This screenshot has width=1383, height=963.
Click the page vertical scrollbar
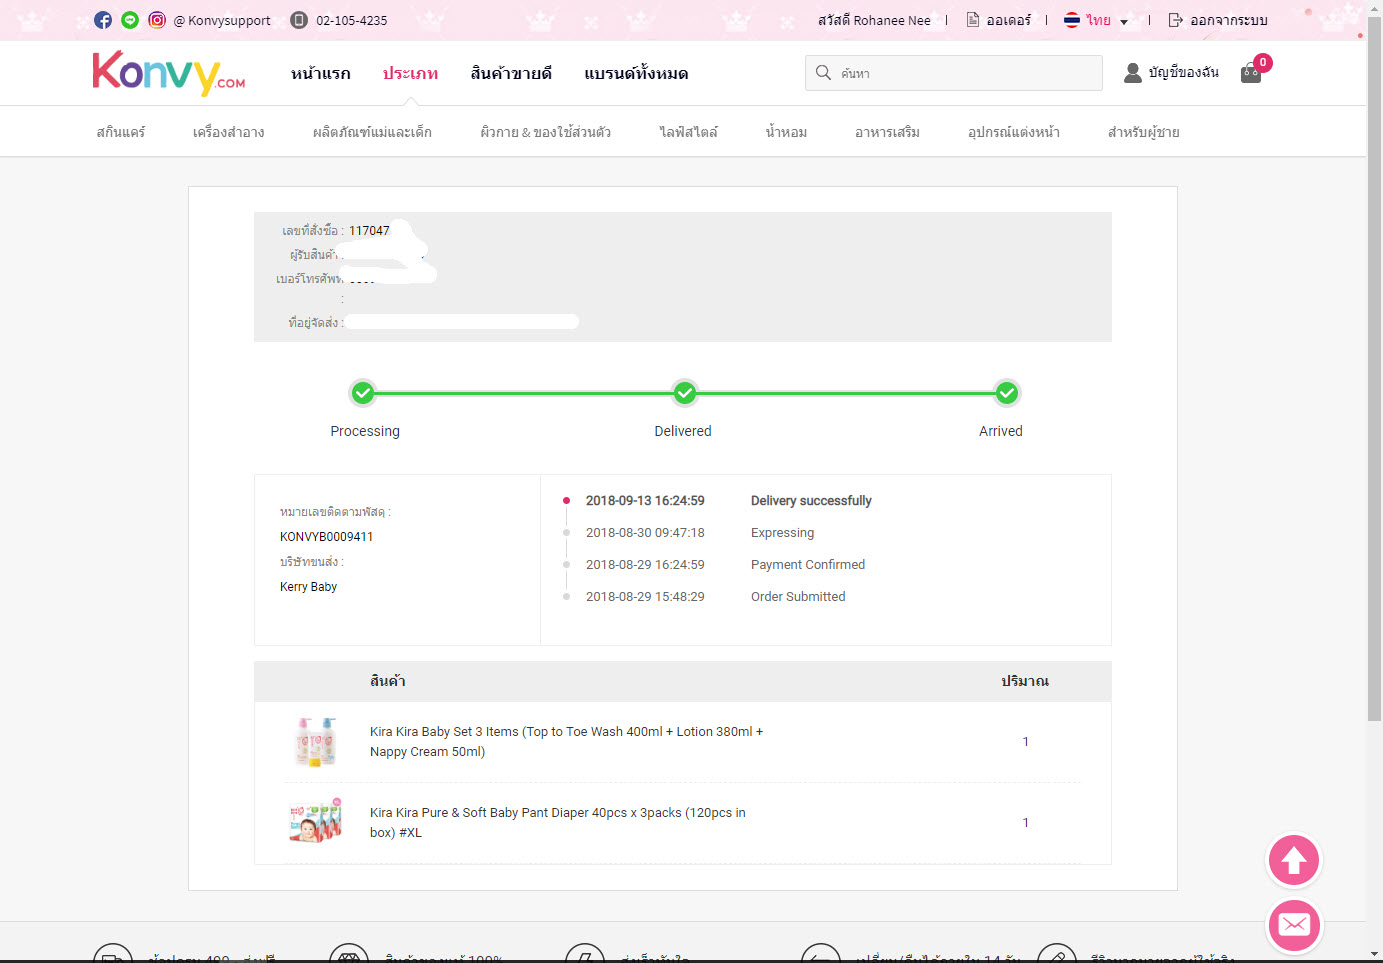[x=1374, y=370]
